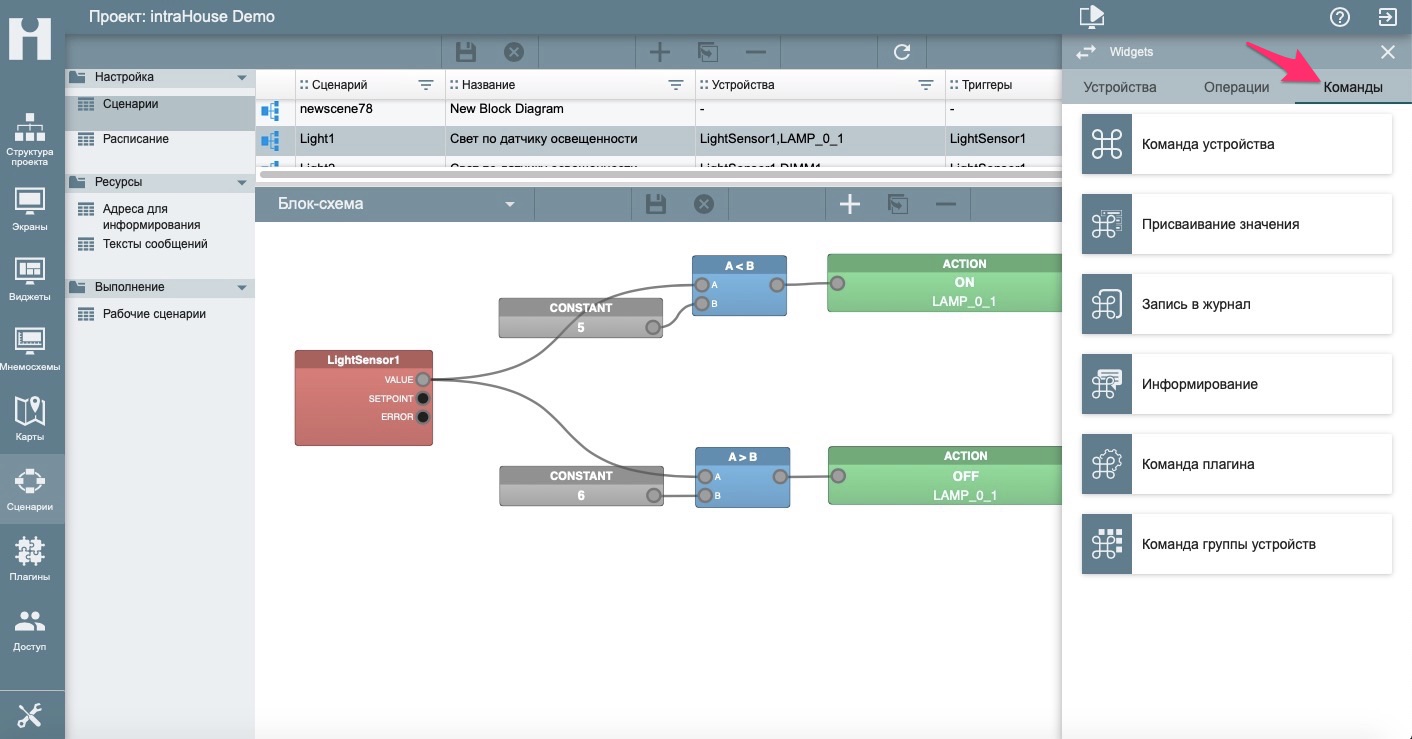Open filter for Название column
This screenshot has width=1412, height=739.
pyautogui.click(x=676, y=85)
